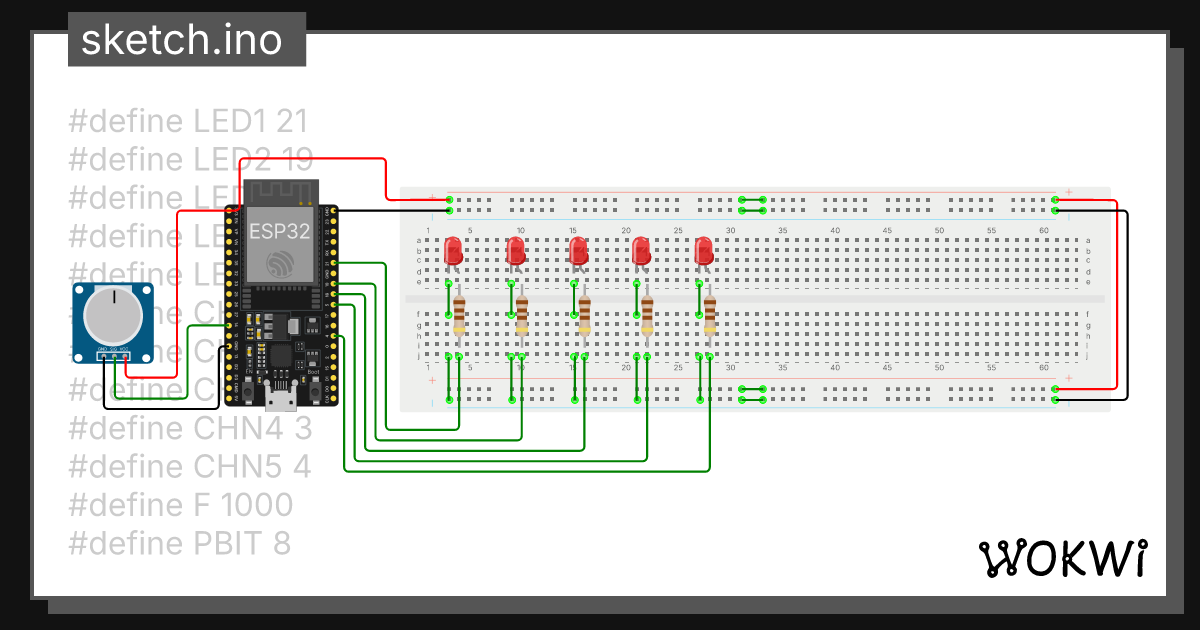The width and height of the screenshot is (1200, 630).
Task: Open the sketch.ino file tab
Action: tap(187, 40)
